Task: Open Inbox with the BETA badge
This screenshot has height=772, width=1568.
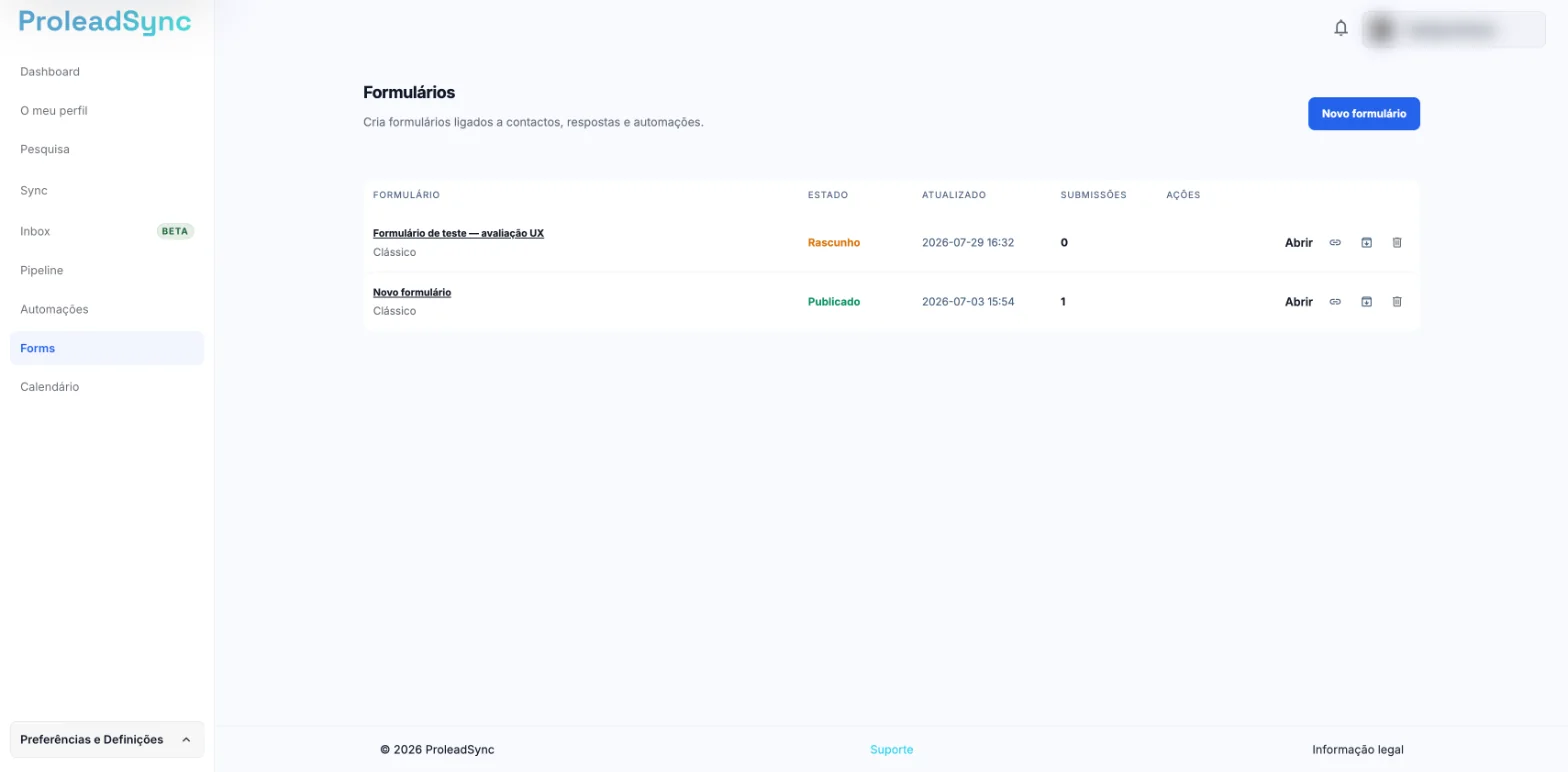Action: coord(107,231)
